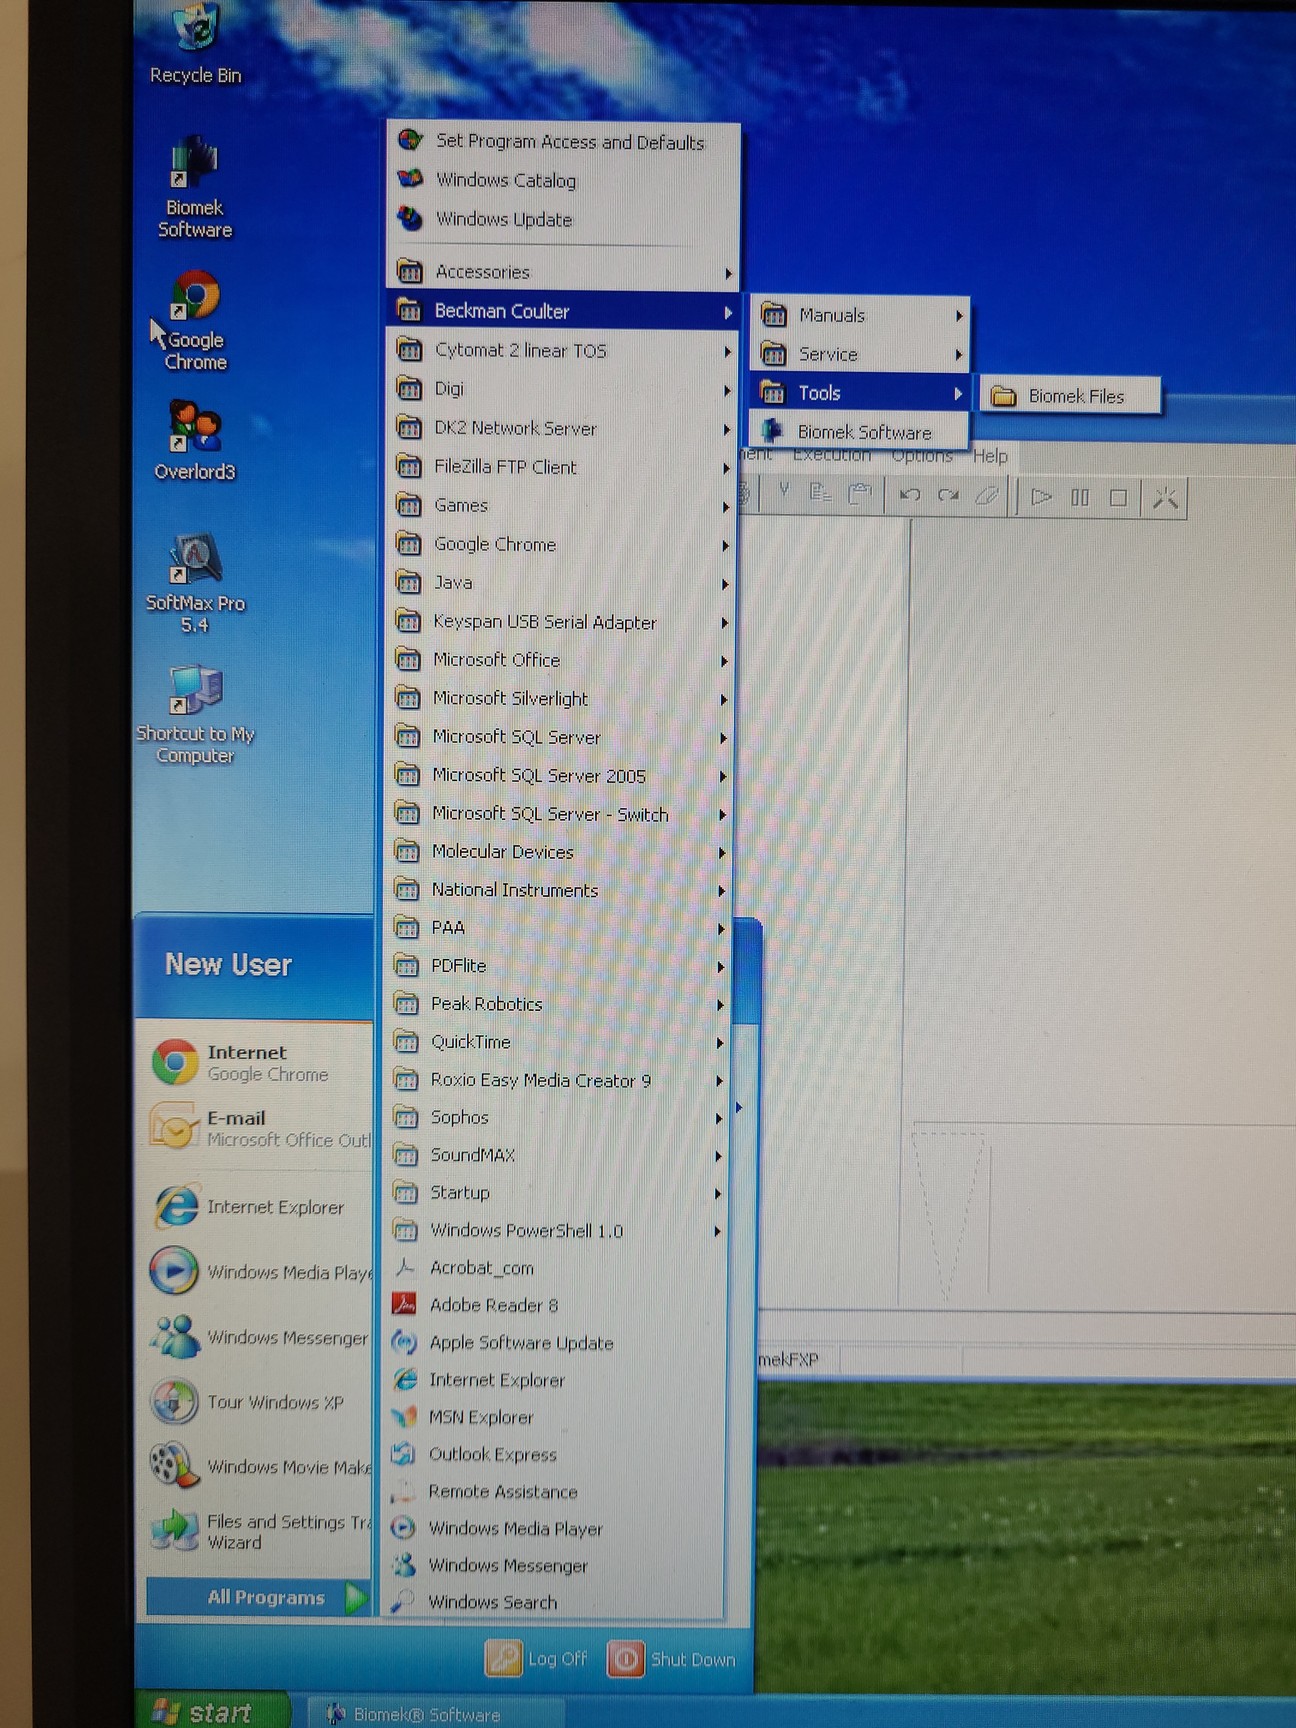Click the Copy toolbar icon in Biomek
Viewport: 1296px width, 1728px height.
coord(820,492)
